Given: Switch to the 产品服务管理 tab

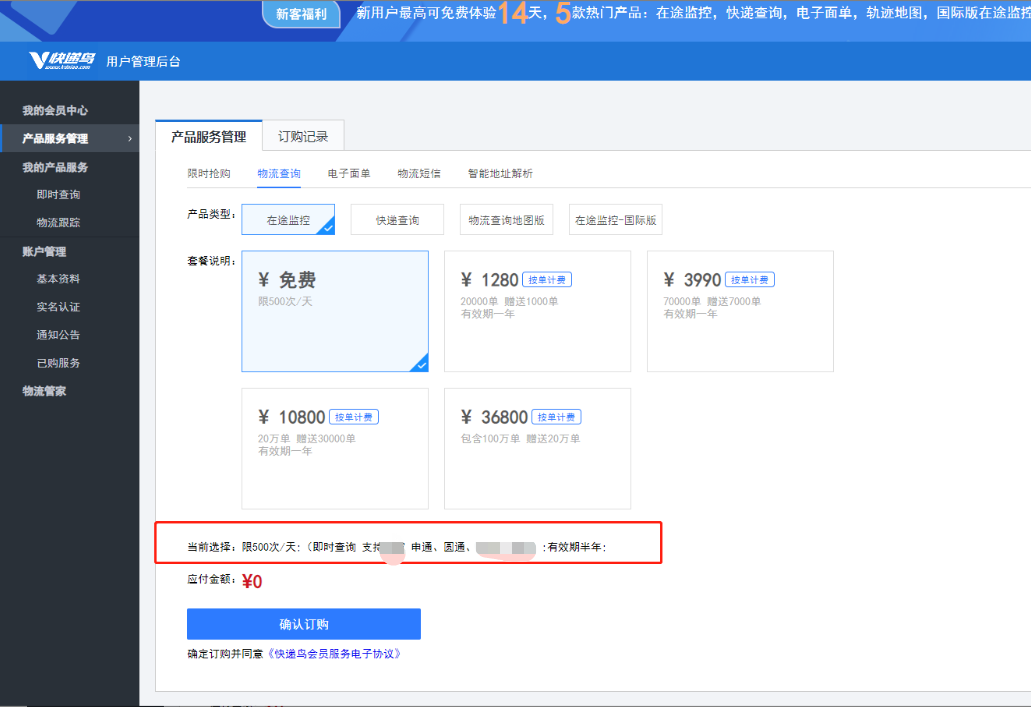Looking at the screenshot, I should pyautogui.click(x=208, y=136).
